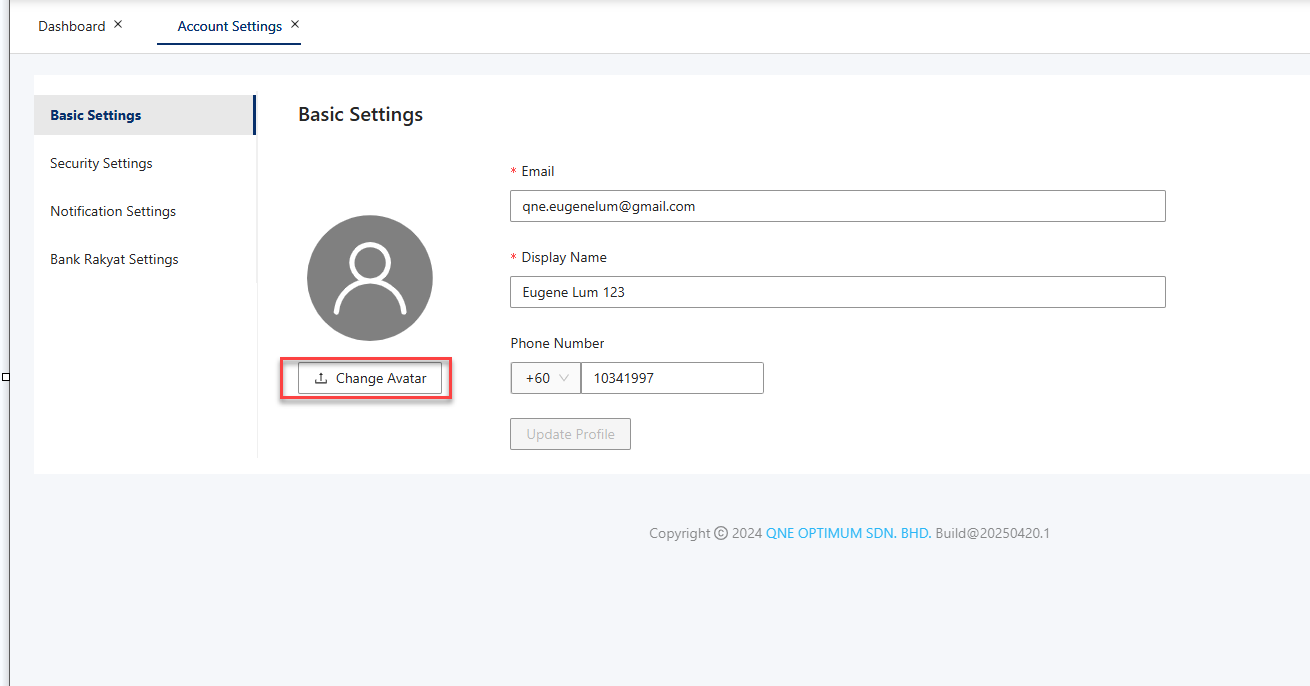Close the Dashboard tab
The width and height of the screenshot is (1310, 686).
(x=118, y=24)
